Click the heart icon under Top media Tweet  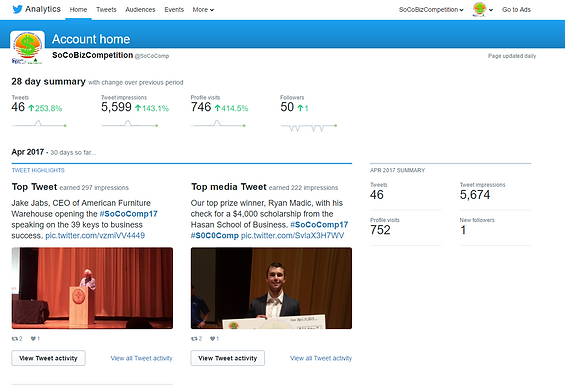click(213, 339)
